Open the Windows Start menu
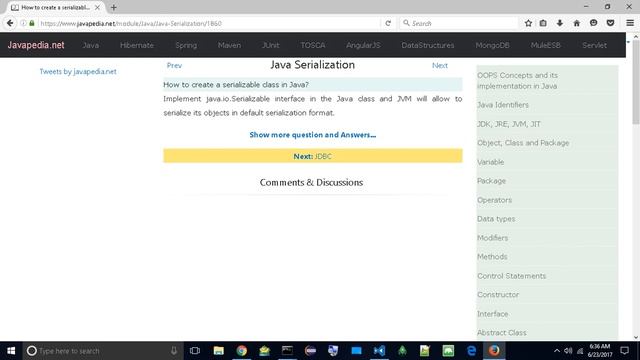The width and height of the screenshot is (640, 360). pyautogui.click(x=11, y=351)
